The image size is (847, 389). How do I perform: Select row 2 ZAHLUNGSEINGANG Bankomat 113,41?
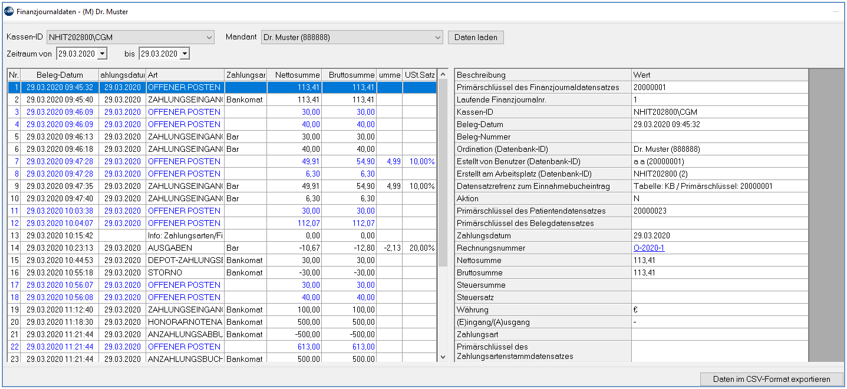(221, 99)
